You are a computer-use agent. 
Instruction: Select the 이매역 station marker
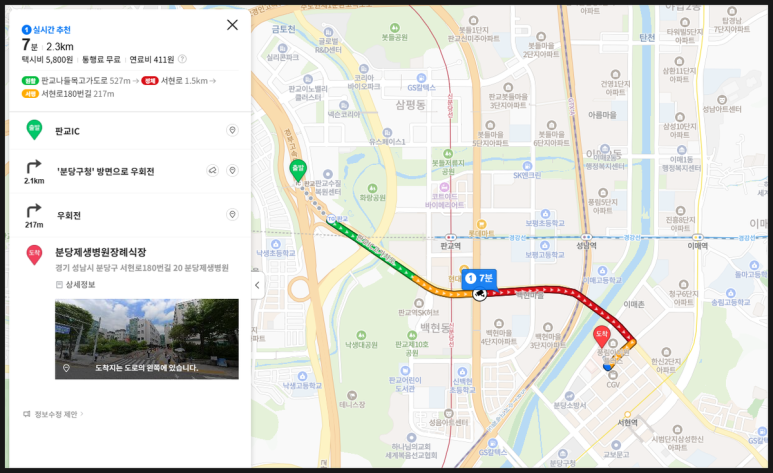[x=697, y=238]
